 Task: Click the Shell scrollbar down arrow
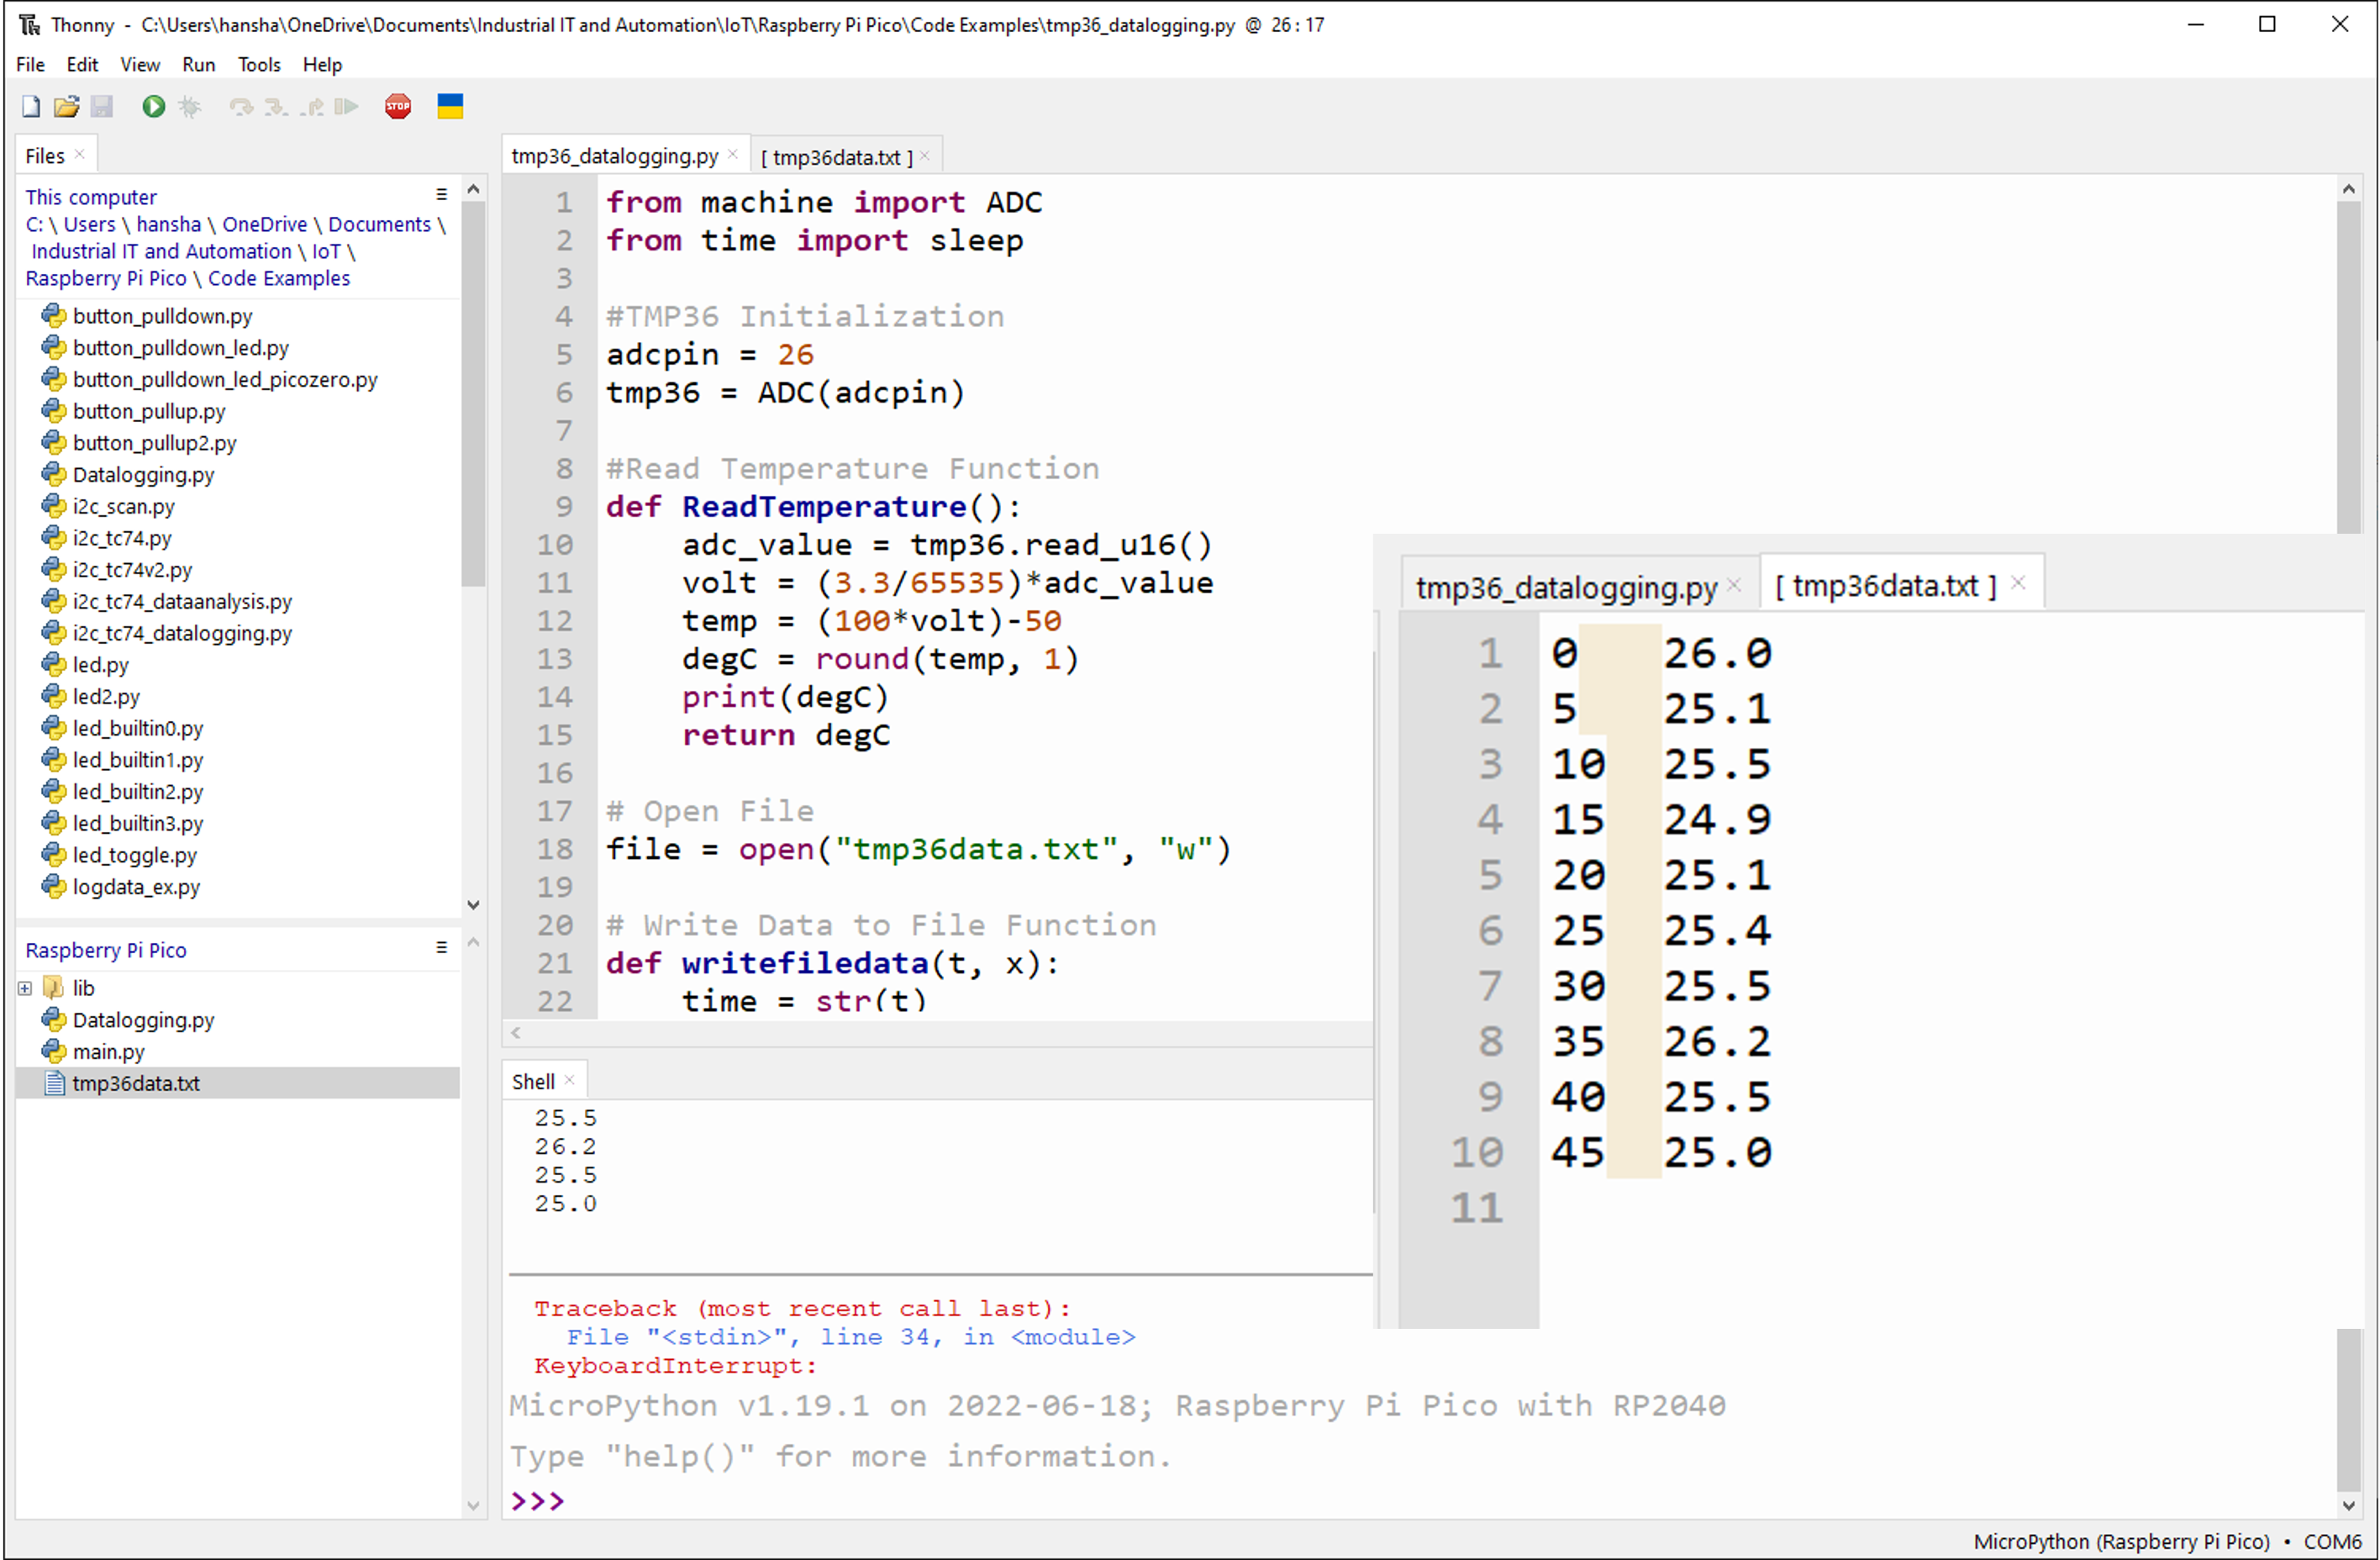point(2348,1506)
